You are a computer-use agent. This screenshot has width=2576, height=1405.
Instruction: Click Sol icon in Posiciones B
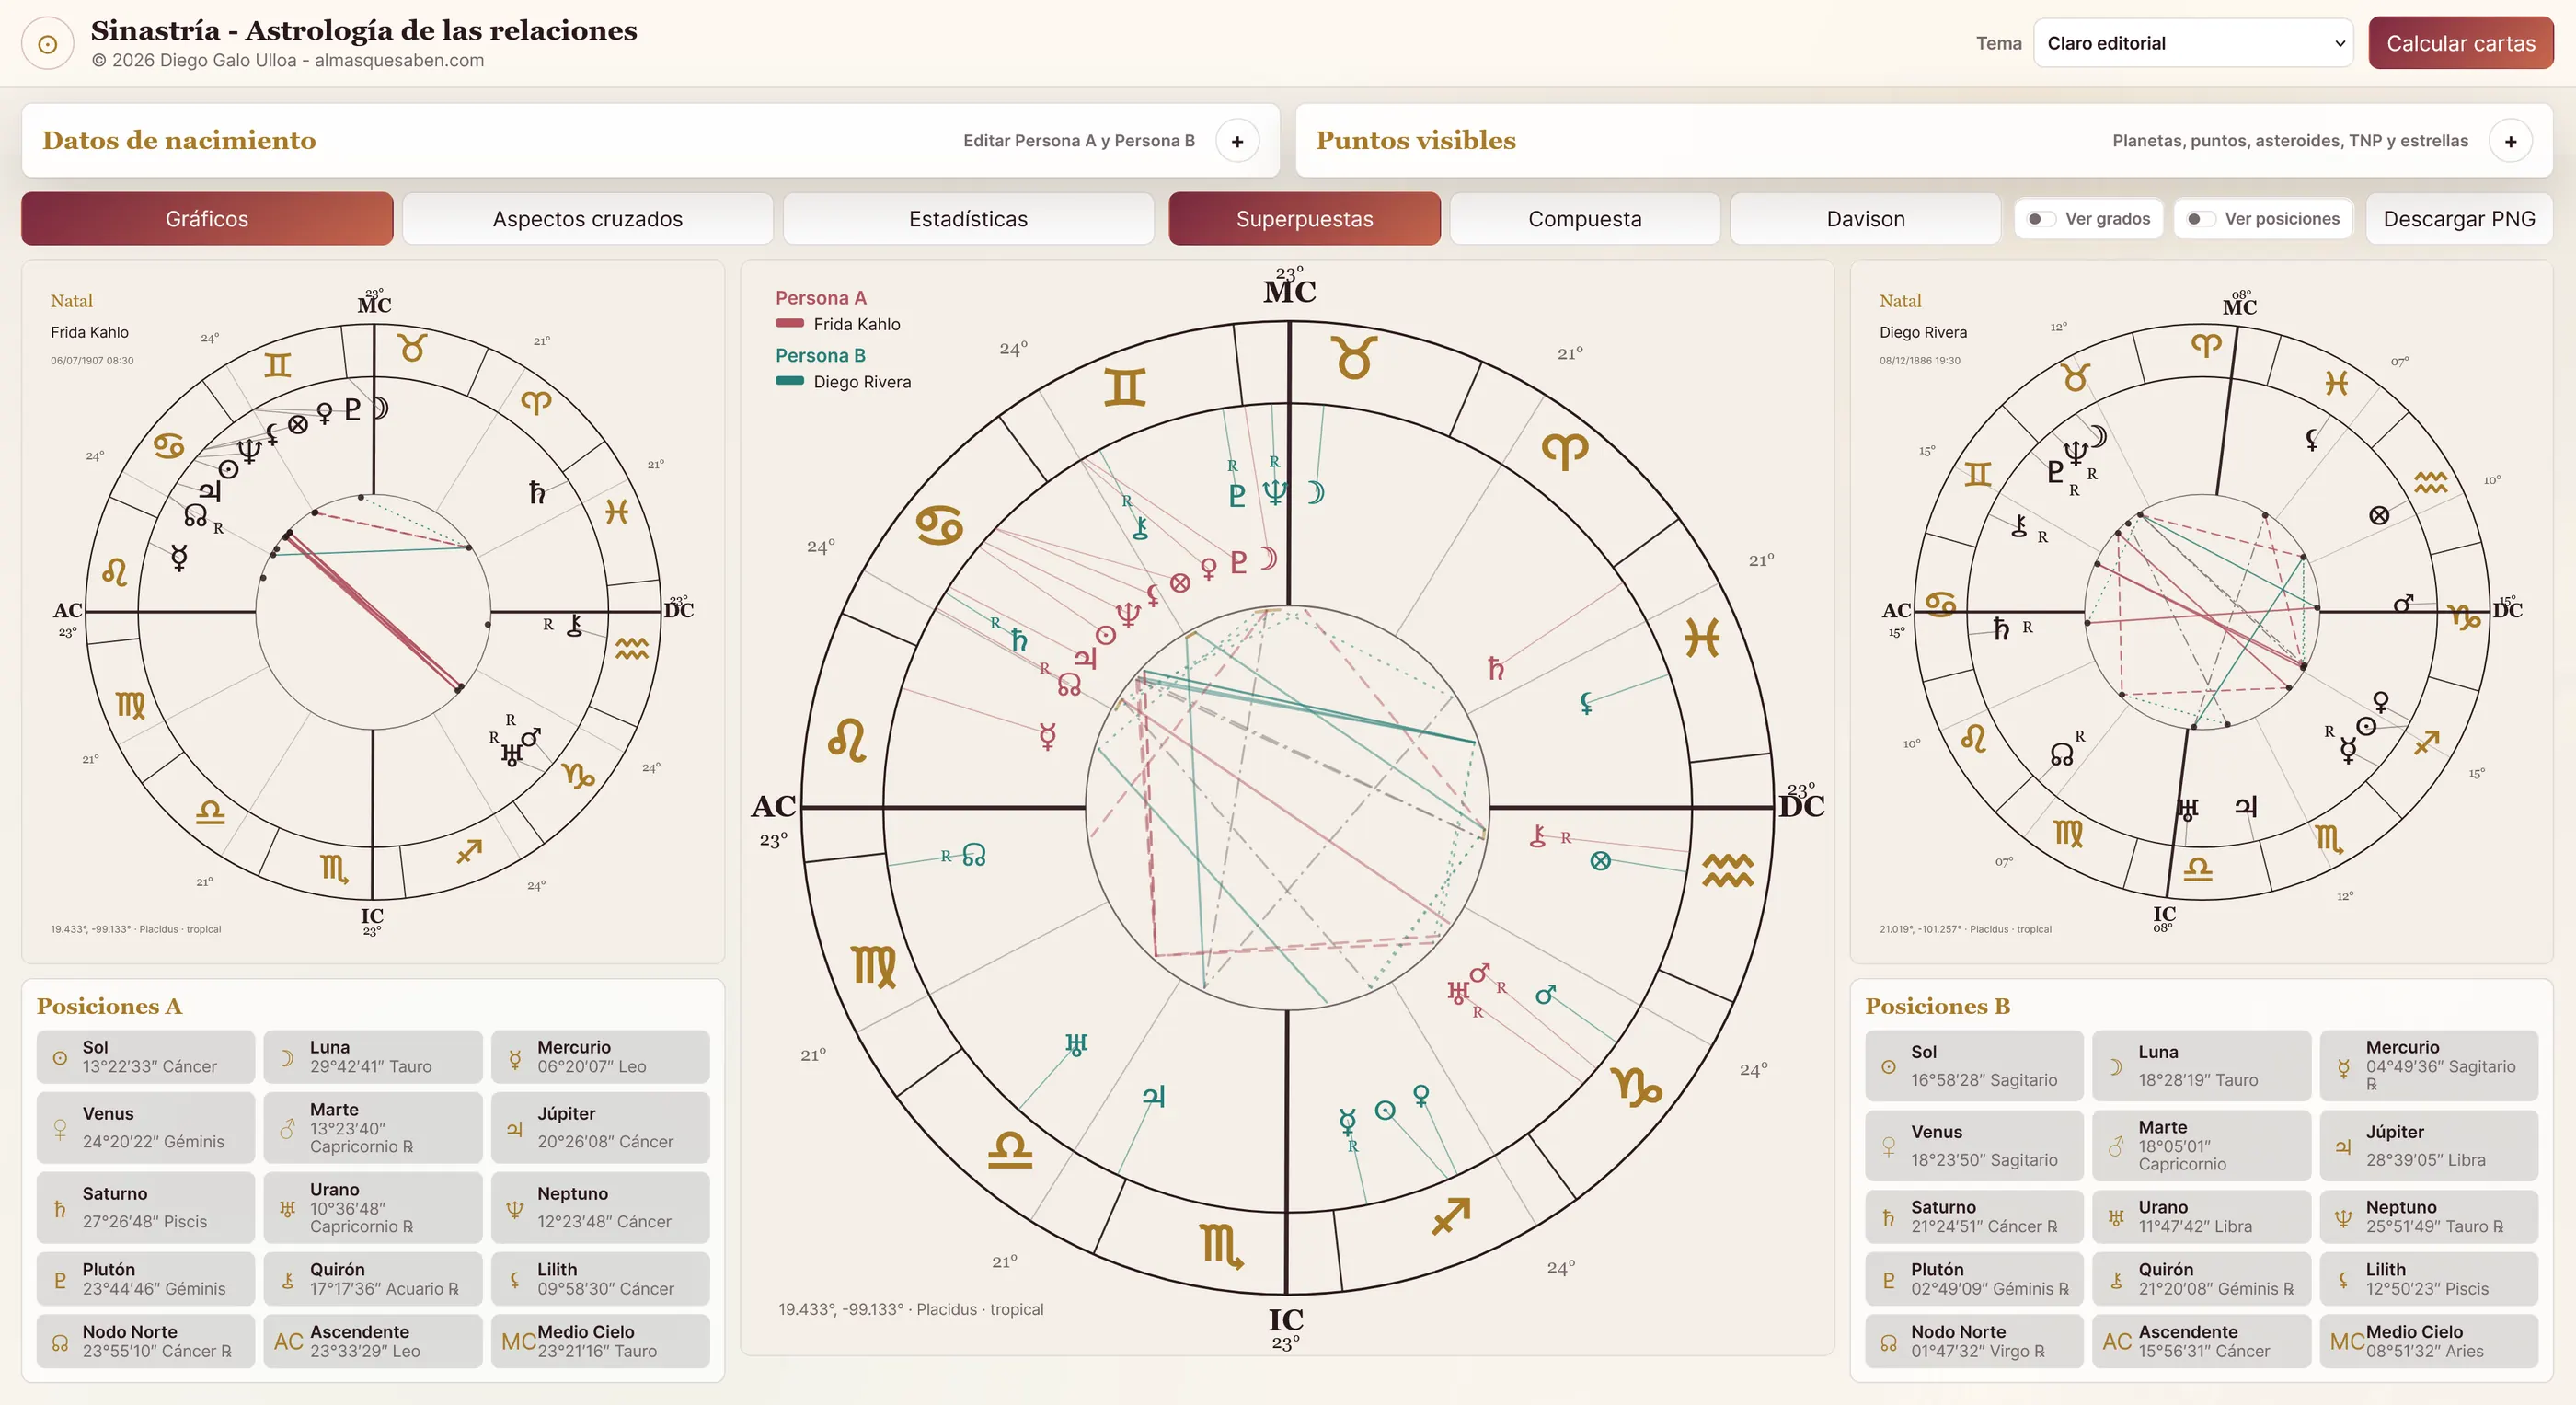point(1888,1067)
